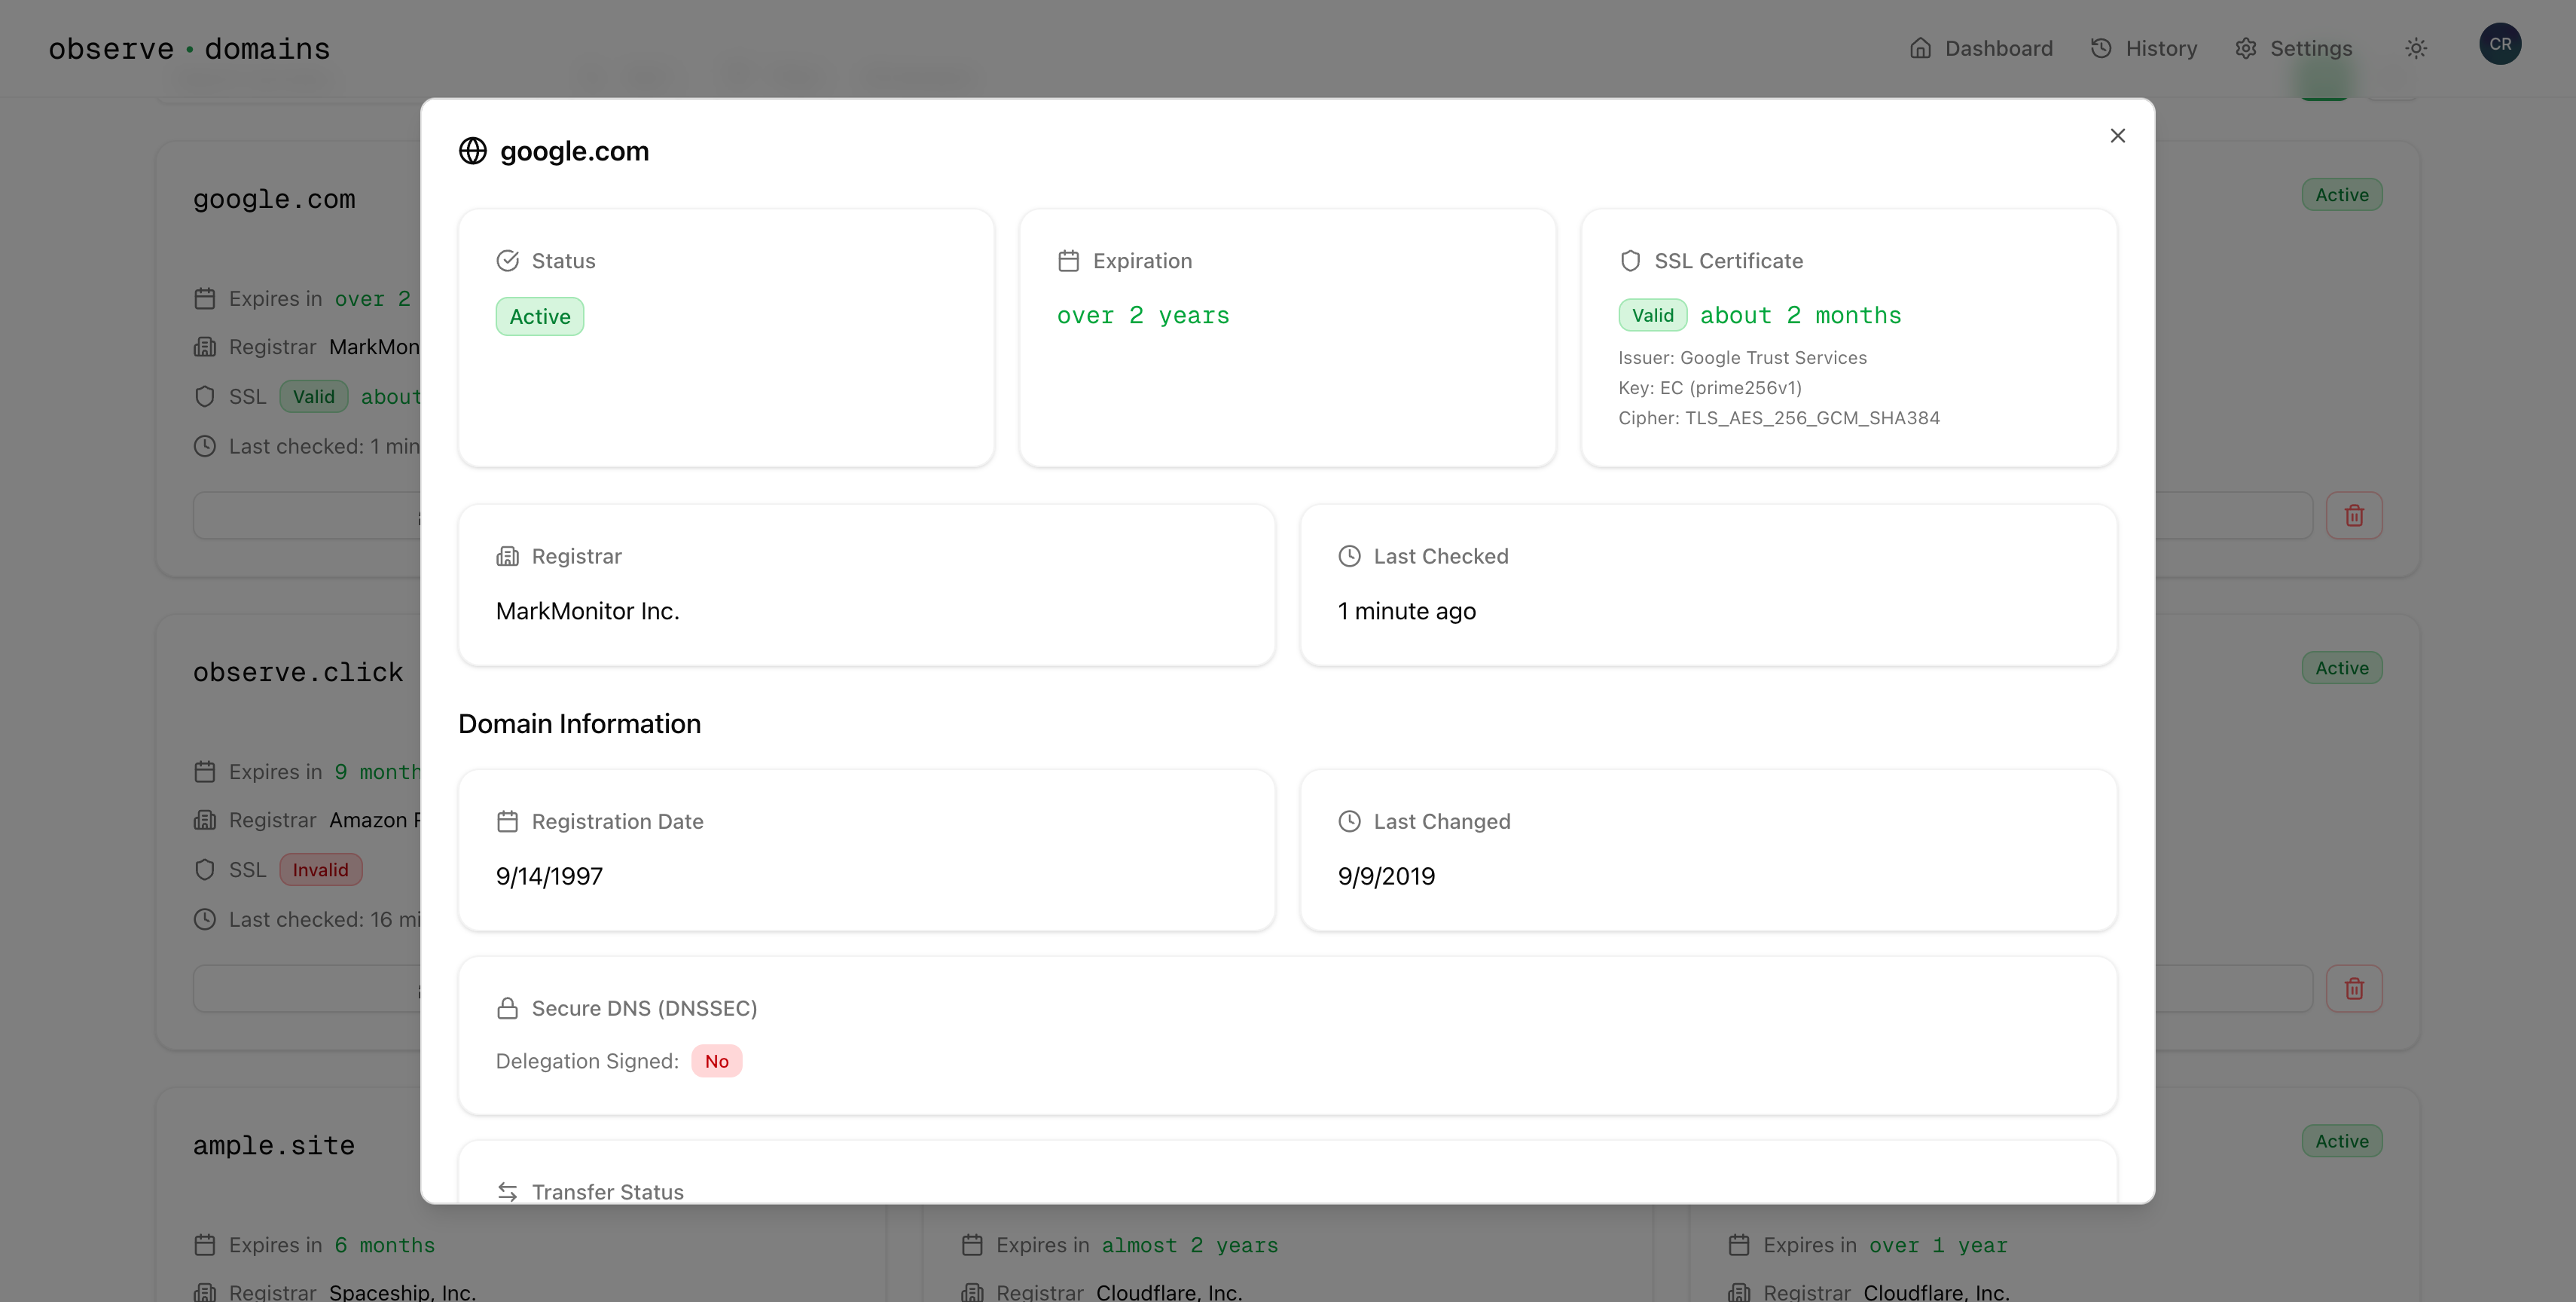Click the Secure DNS lock icon

508,1008
